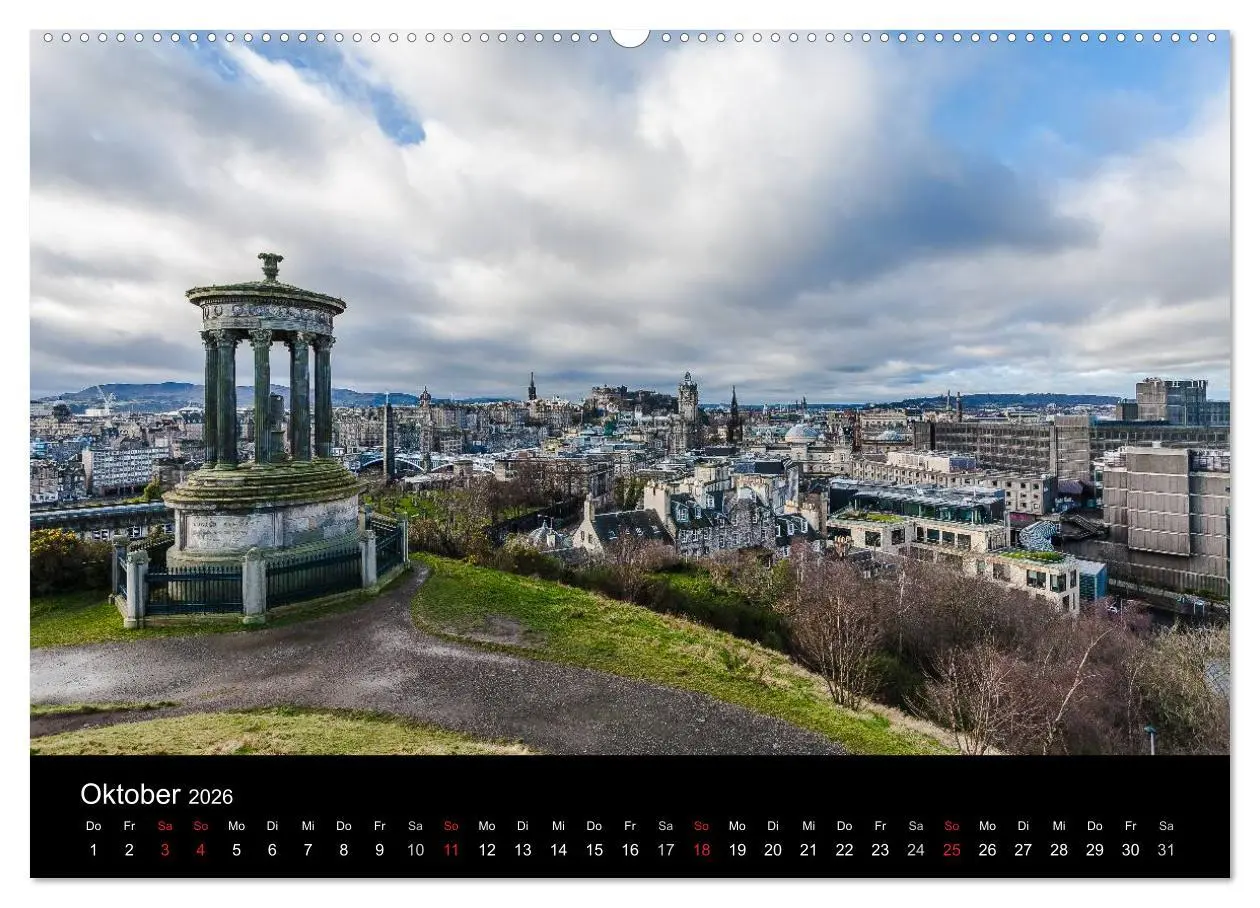Viewport: 1260px width, 908px height.
Task: Select day 1 in the calendar row
Action: tap(93, 850)
